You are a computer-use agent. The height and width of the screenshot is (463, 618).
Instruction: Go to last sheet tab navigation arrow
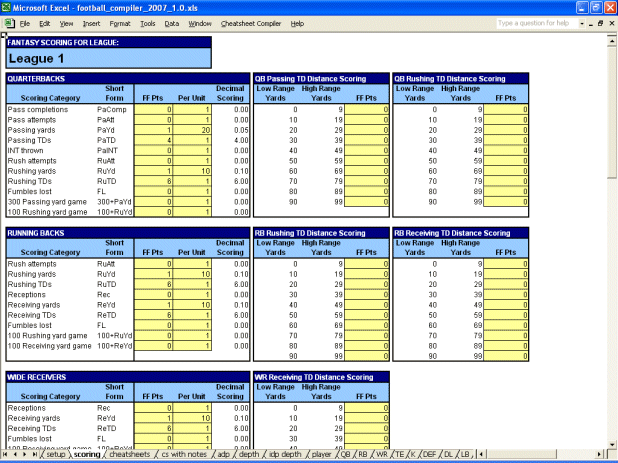(x=35, y=454)
